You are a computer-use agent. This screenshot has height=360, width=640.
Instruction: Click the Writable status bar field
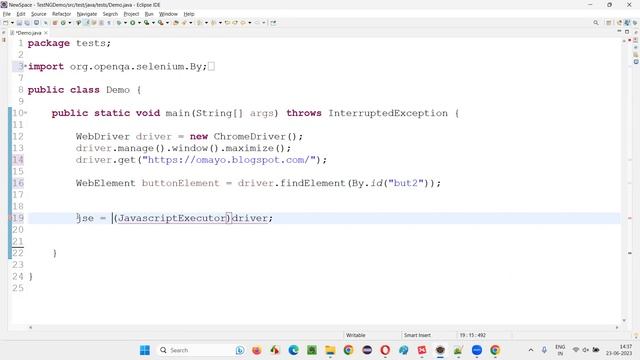click(x=356, y=335)
